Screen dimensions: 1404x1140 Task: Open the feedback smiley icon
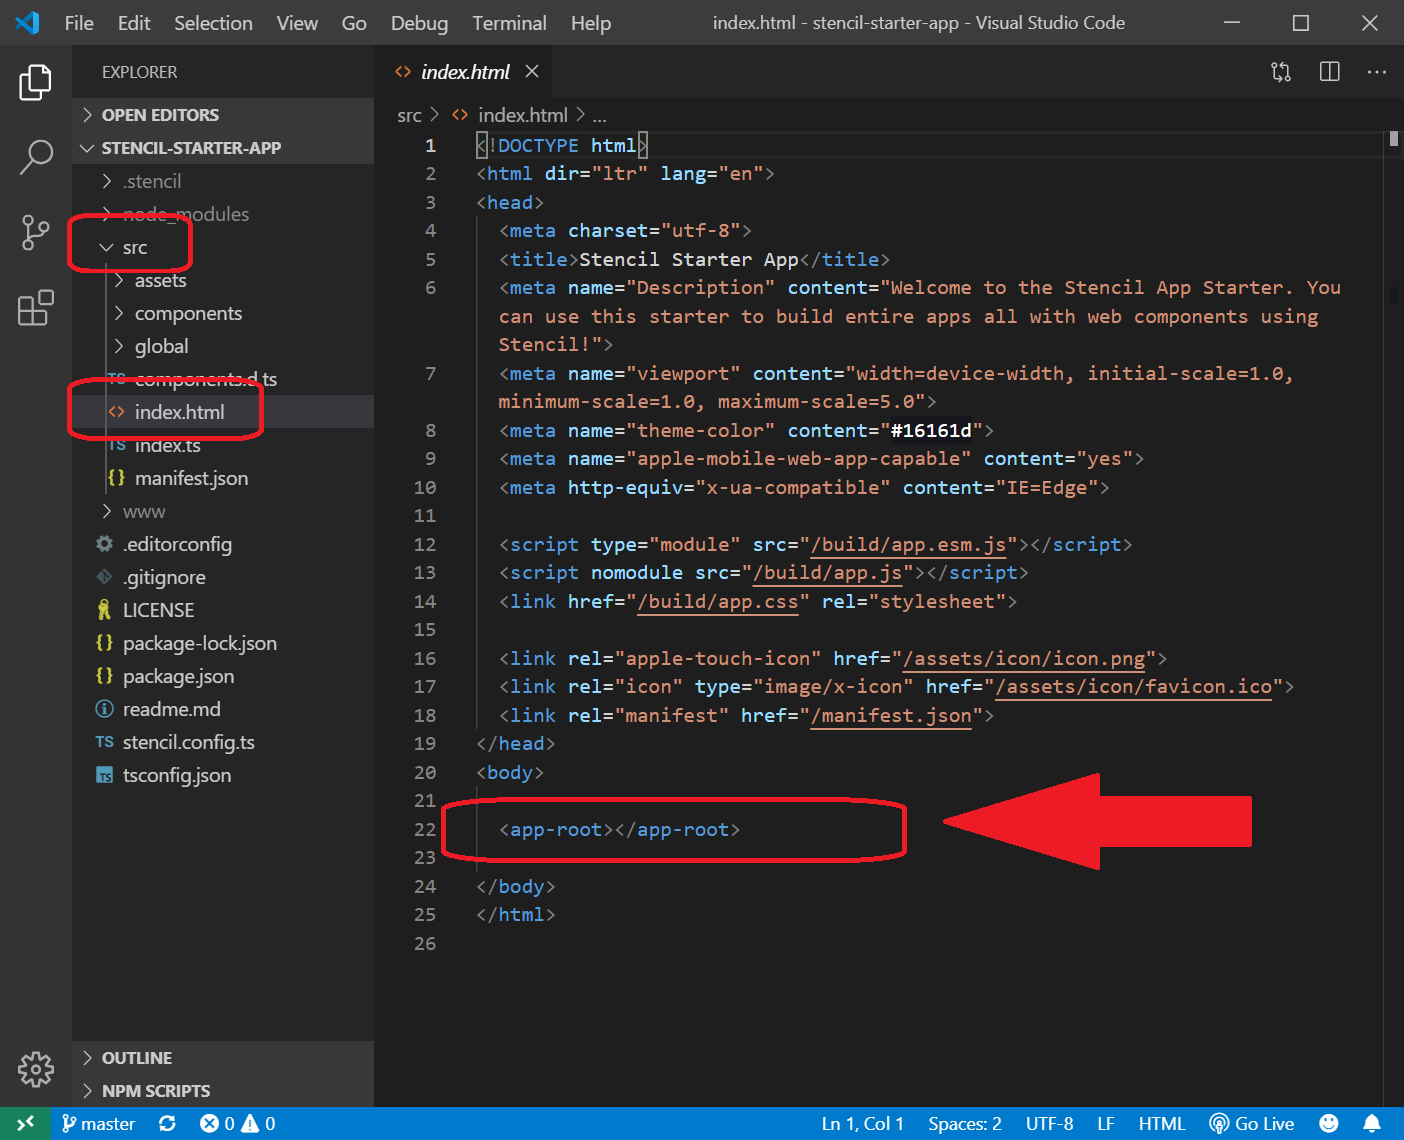pyautogui.click(x=1329, y=1124)
